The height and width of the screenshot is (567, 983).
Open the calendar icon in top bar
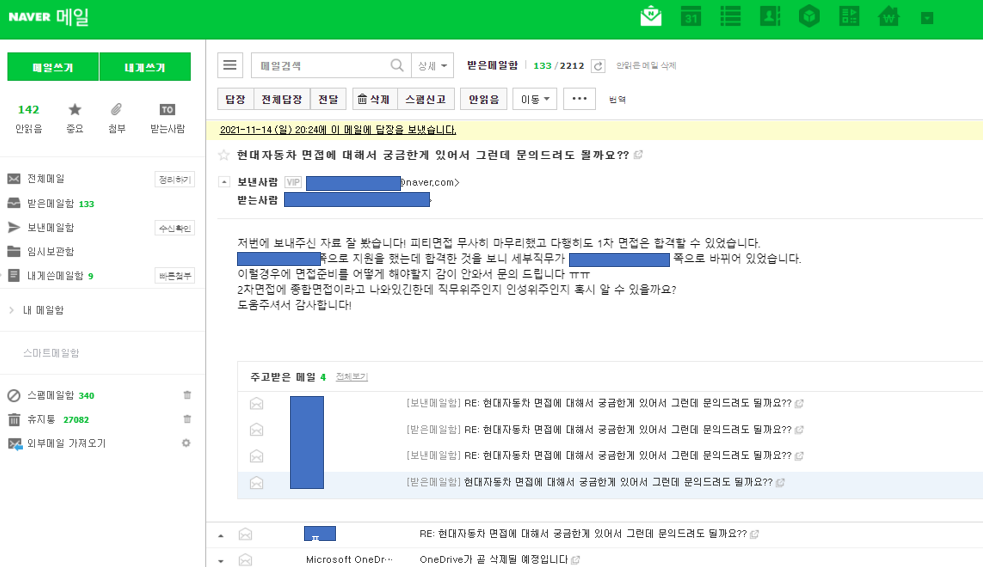[x=691, y=16]
